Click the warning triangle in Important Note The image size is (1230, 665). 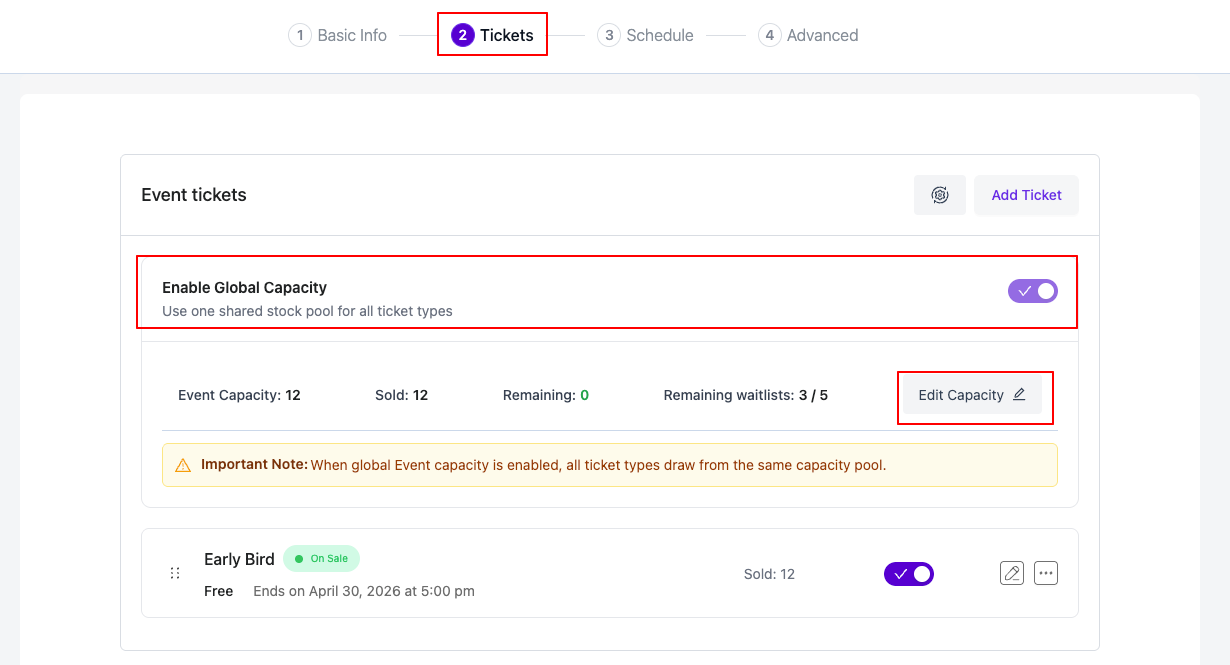coord(181,464)
